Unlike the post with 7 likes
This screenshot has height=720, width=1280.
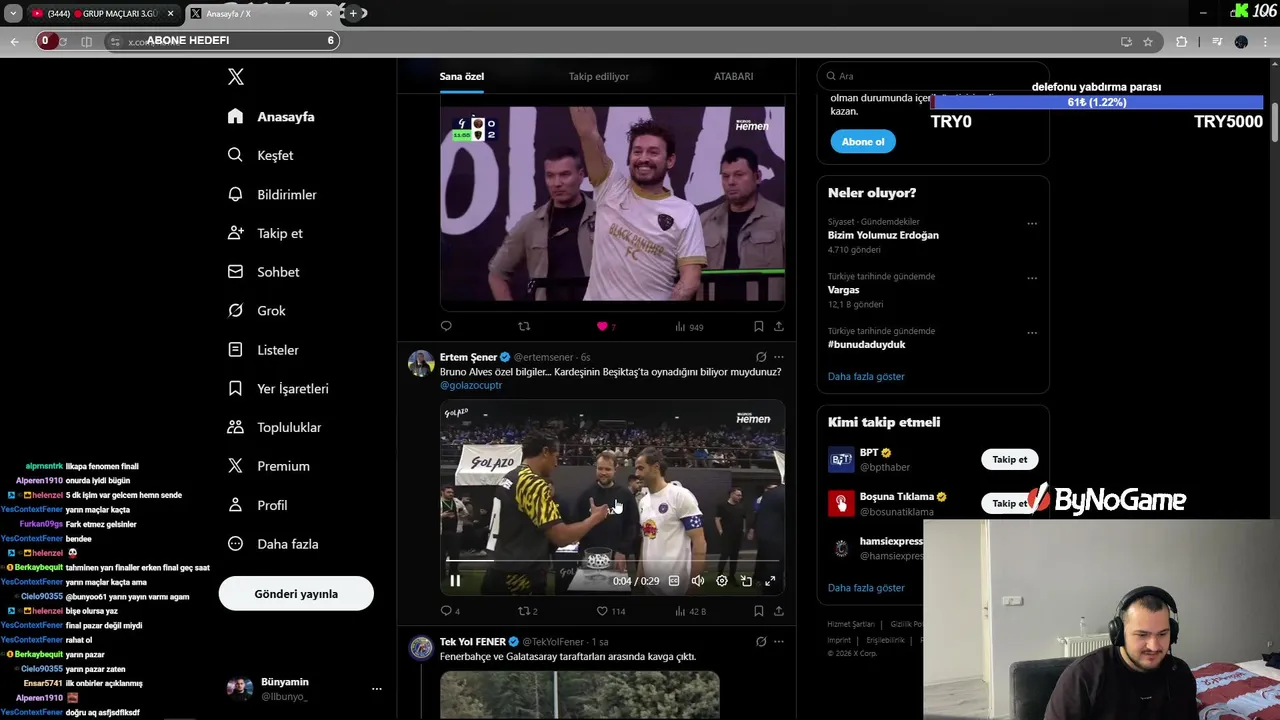coord(606,326)
